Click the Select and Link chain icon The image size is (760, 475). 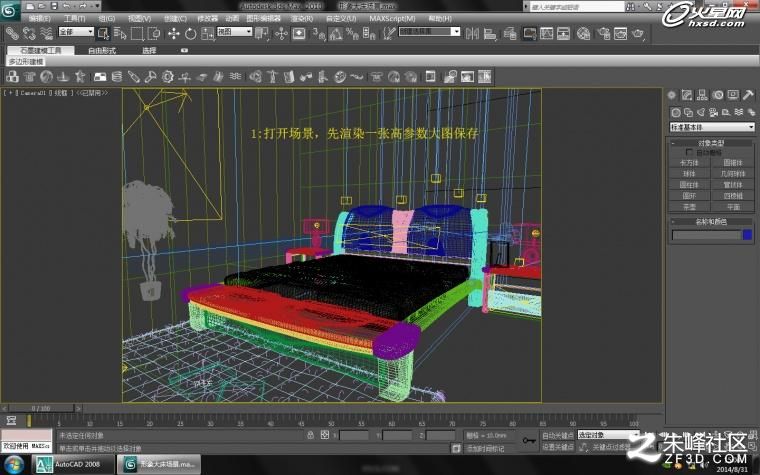point(12,33)
